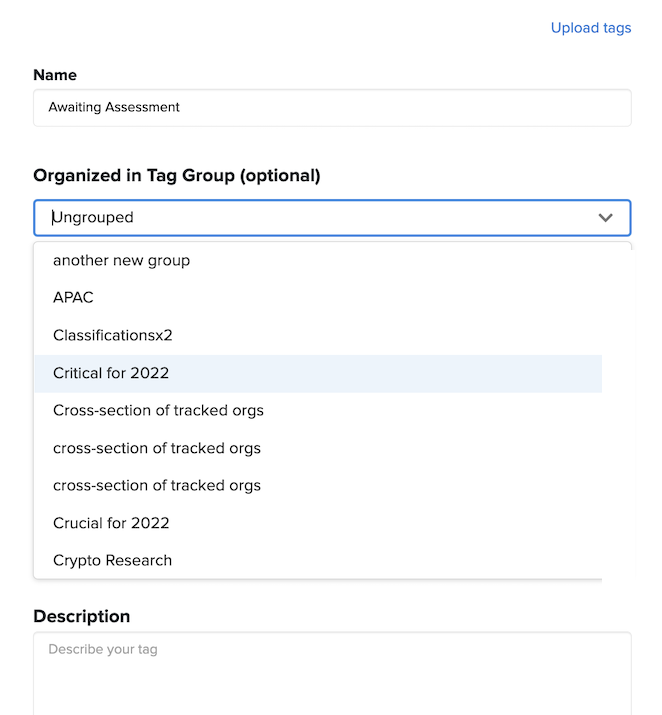Click the Upload tags link
Screen dimensions: 662x715
[590, 28]
